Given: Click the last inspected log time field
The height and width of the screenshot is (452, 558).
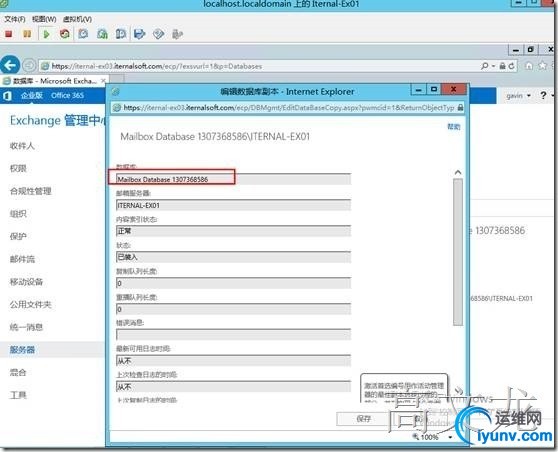Looking at the screenshot, I should tap(233, 387).
